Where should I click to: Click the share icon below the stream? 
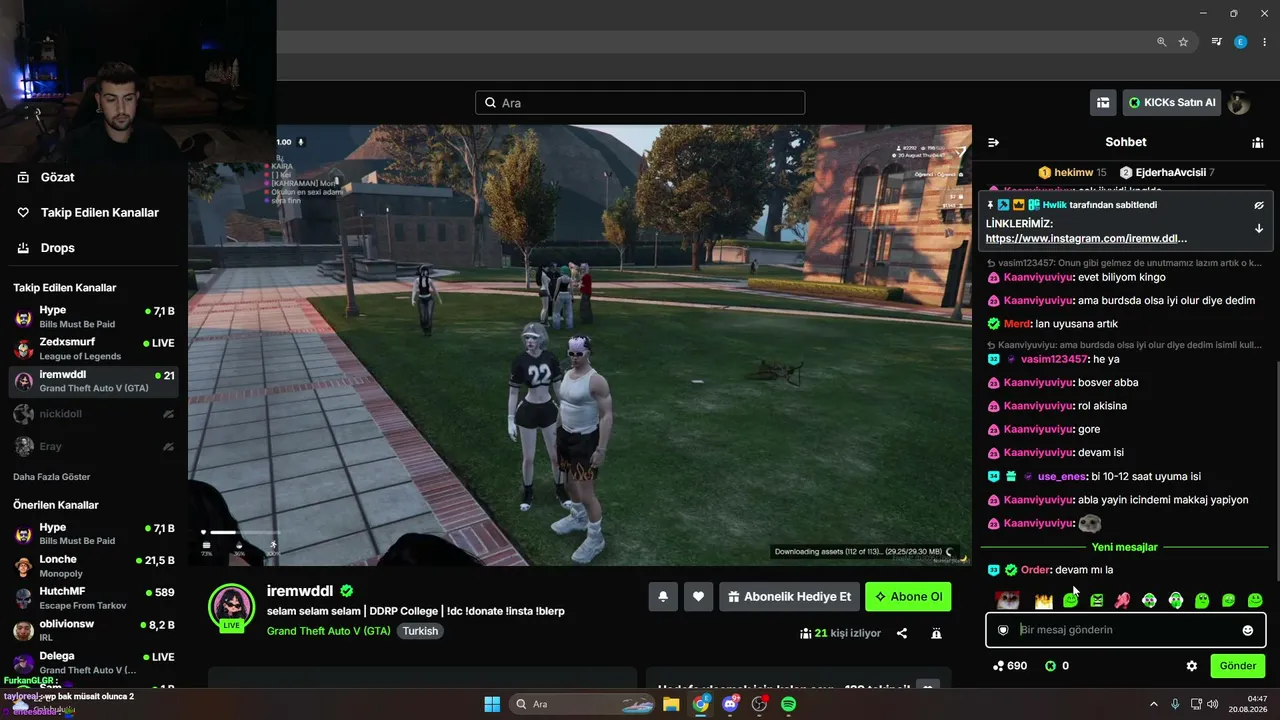point(902,633)
